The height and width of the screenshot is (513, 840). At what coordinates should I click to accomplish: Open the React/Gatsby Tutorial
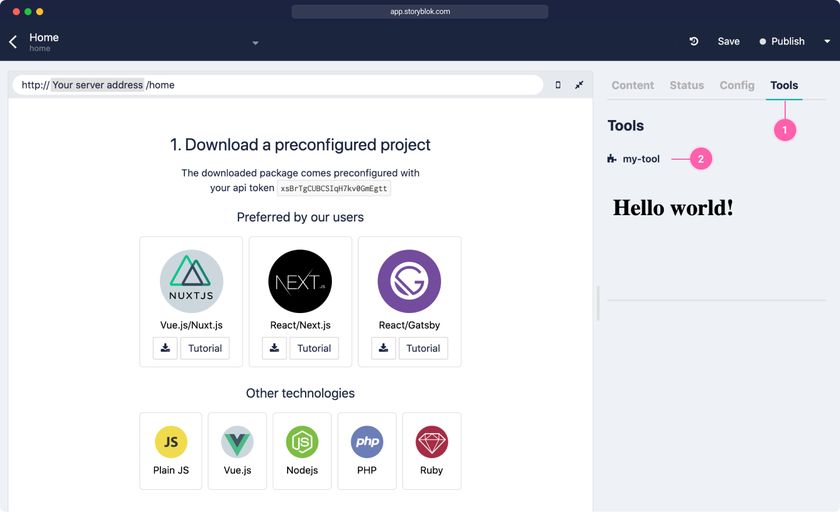(423, 348)
